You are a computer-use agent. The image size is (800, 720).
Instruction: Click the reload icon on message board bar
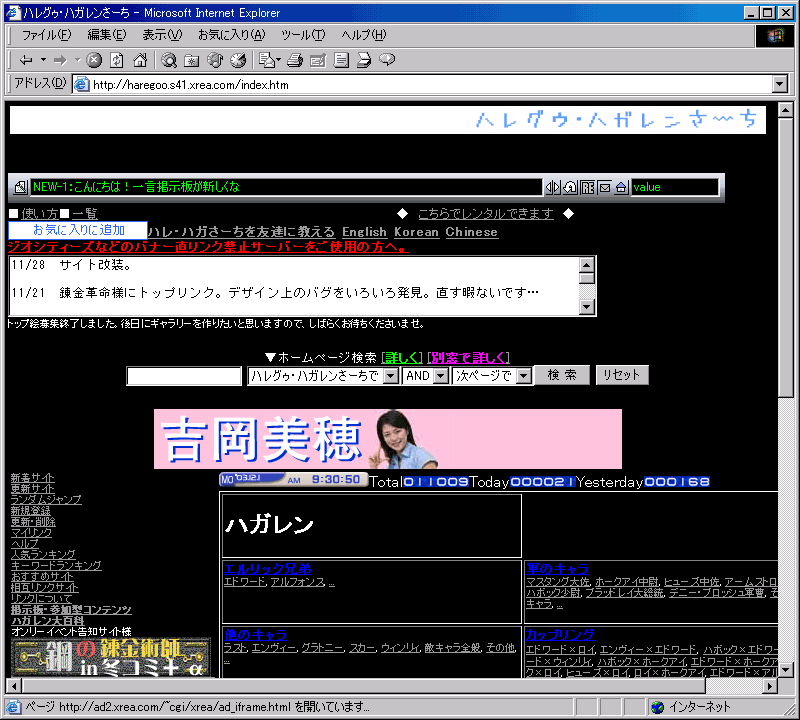click(x=570, y=187)
